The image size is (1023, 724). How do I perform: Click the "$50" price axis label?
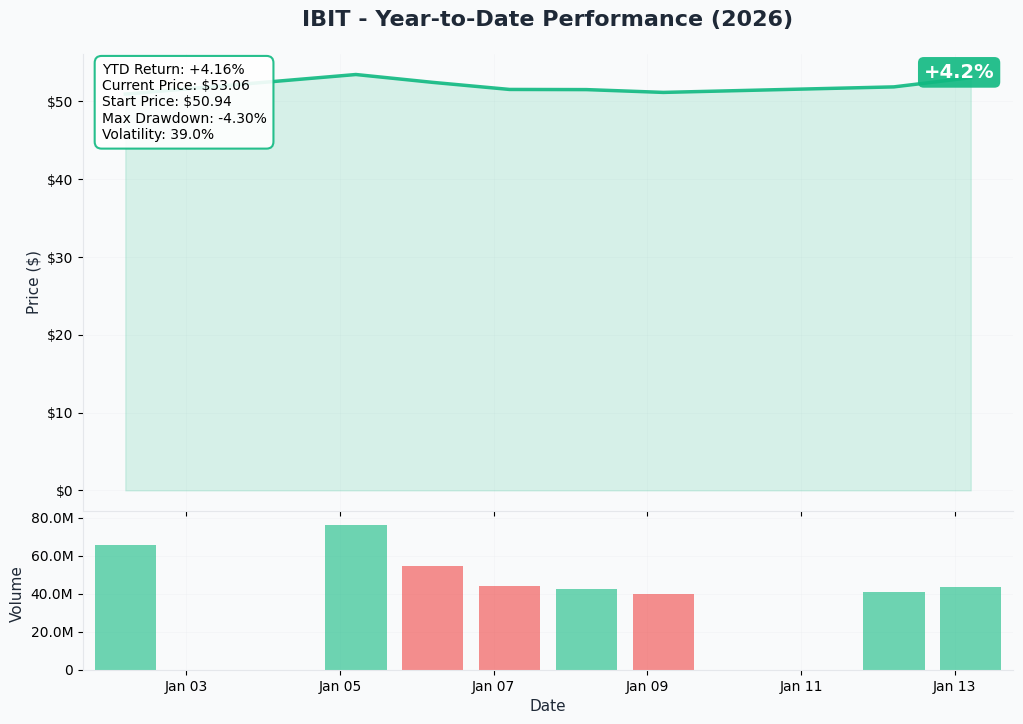coord(60,102)
